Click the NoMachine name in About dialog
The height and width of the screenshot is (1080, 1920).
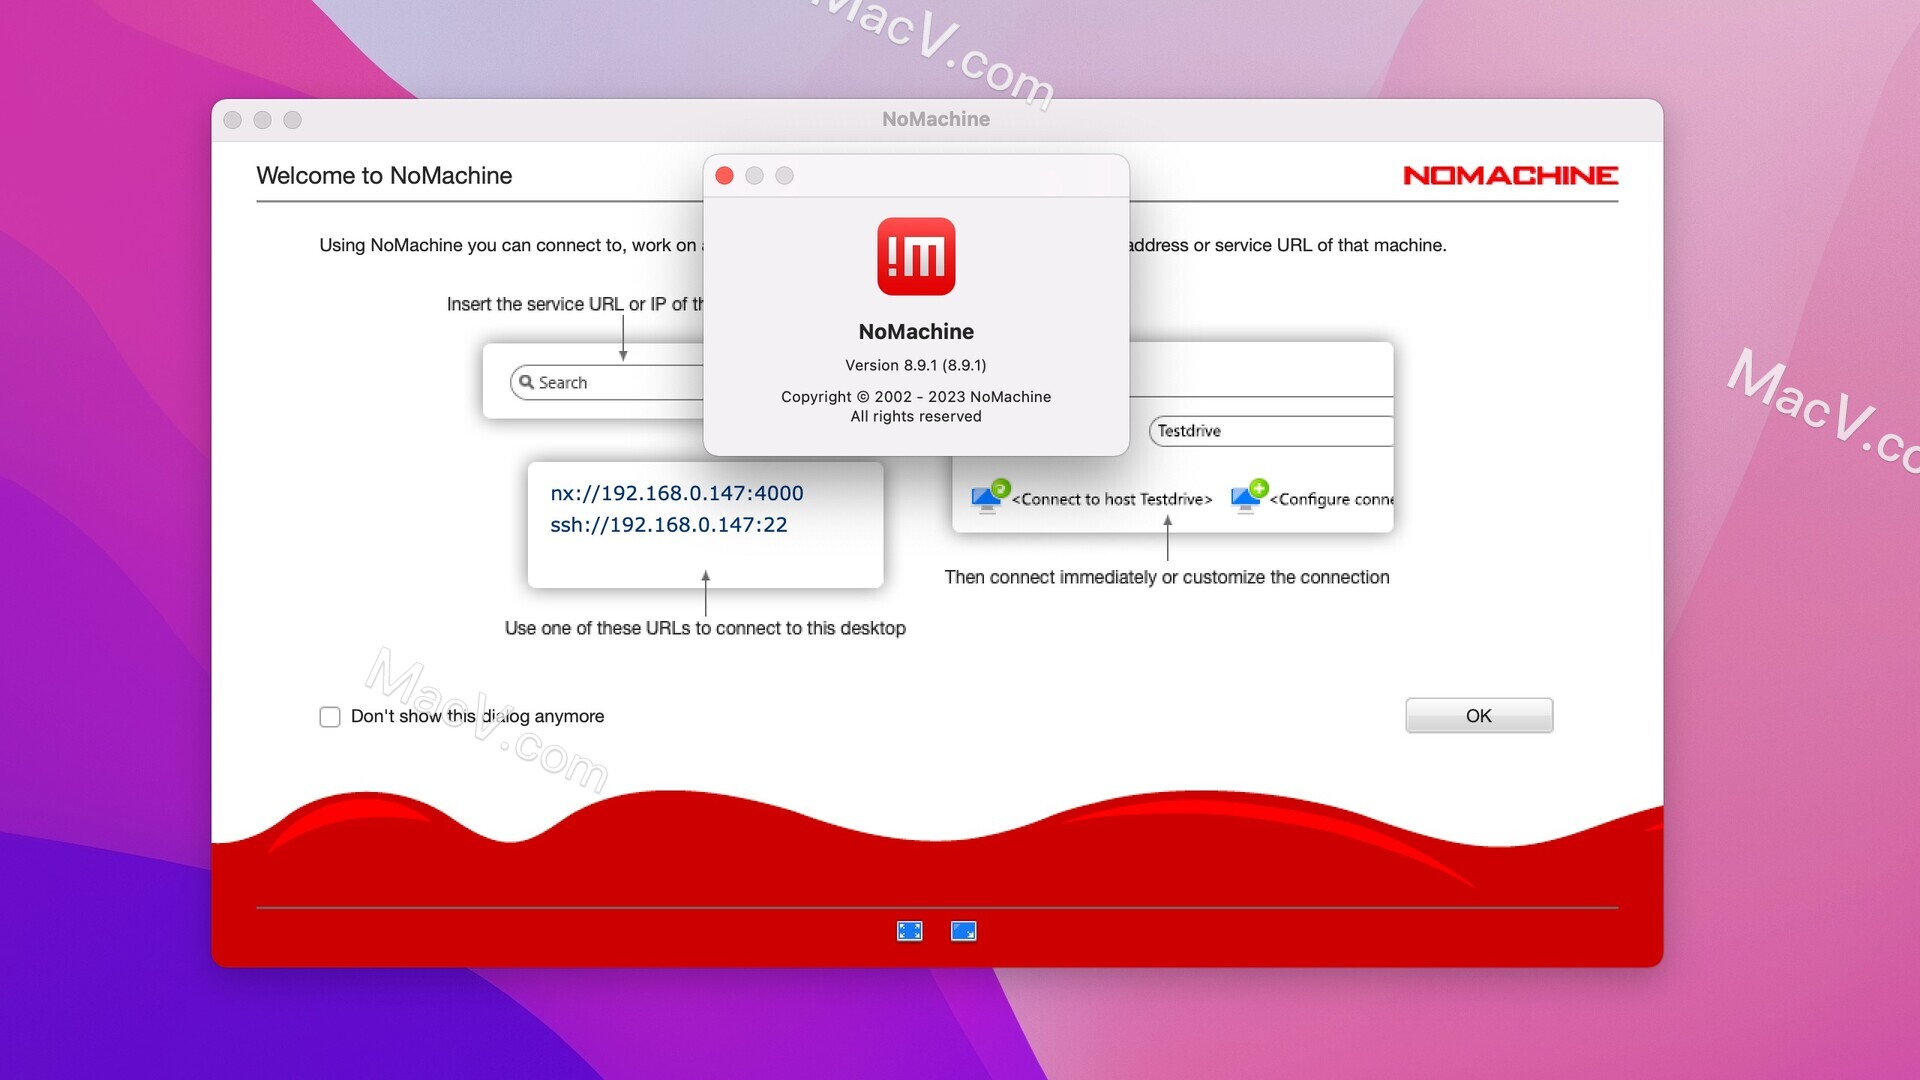916,332
